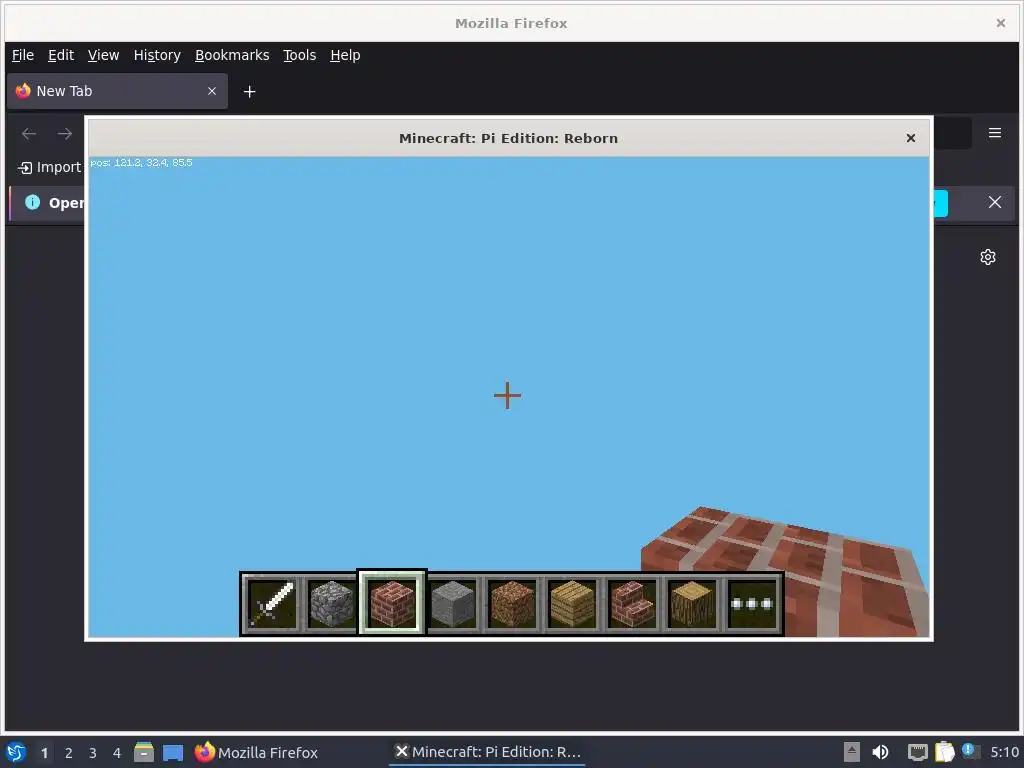Viewport: 1024px width, 768px height.
Task: Open Firefox View menu
Action: [x=103, y=55]
